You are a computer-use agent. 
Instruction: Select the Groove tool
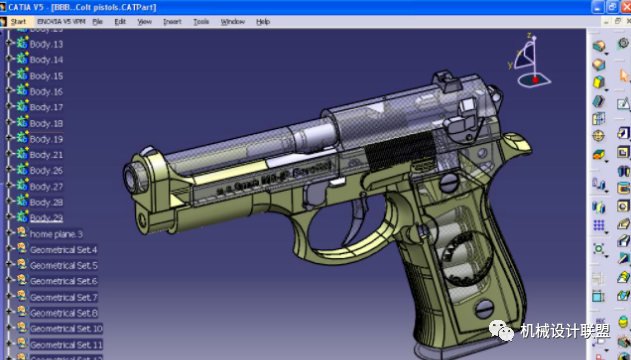click(623, 188)
